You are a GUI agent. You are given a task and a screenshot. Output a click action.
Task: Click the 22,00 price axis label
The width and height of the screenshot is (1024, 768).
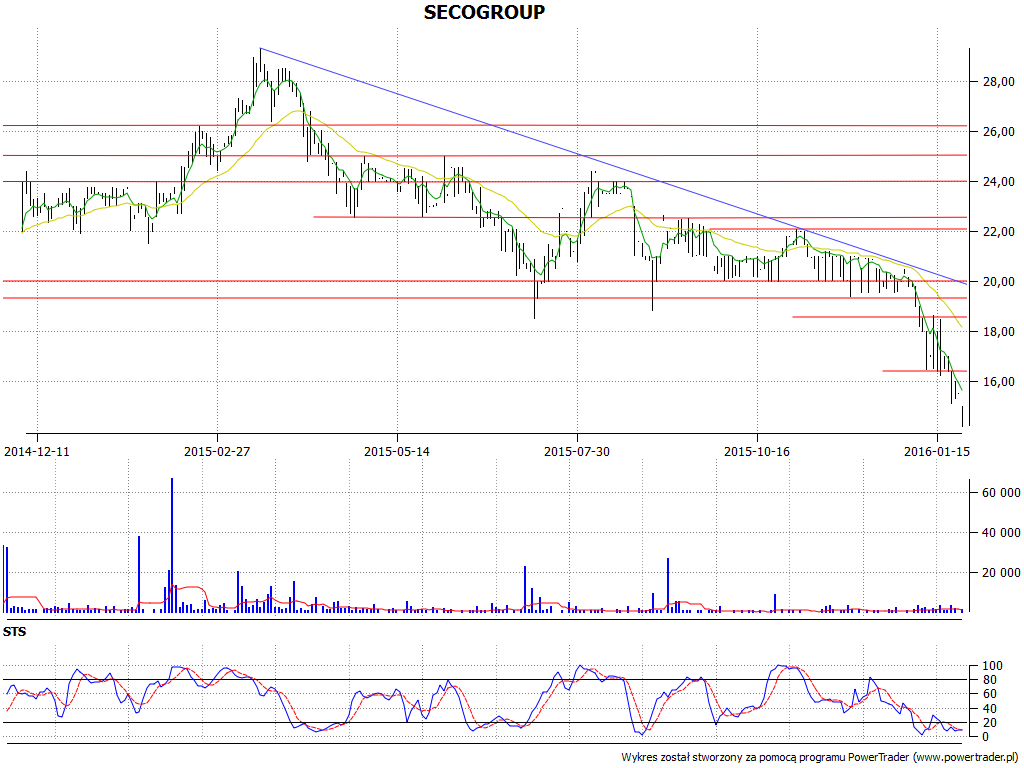click(999, 232)
